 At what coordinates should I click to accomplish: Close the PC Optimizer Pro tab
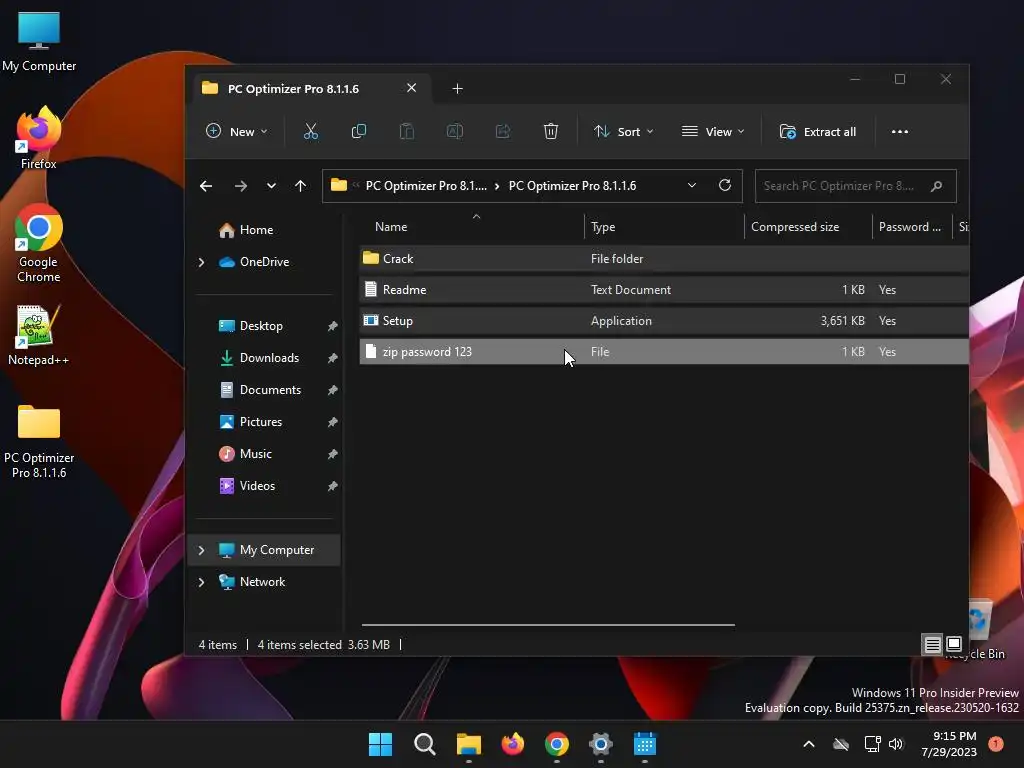coord(411,88)
